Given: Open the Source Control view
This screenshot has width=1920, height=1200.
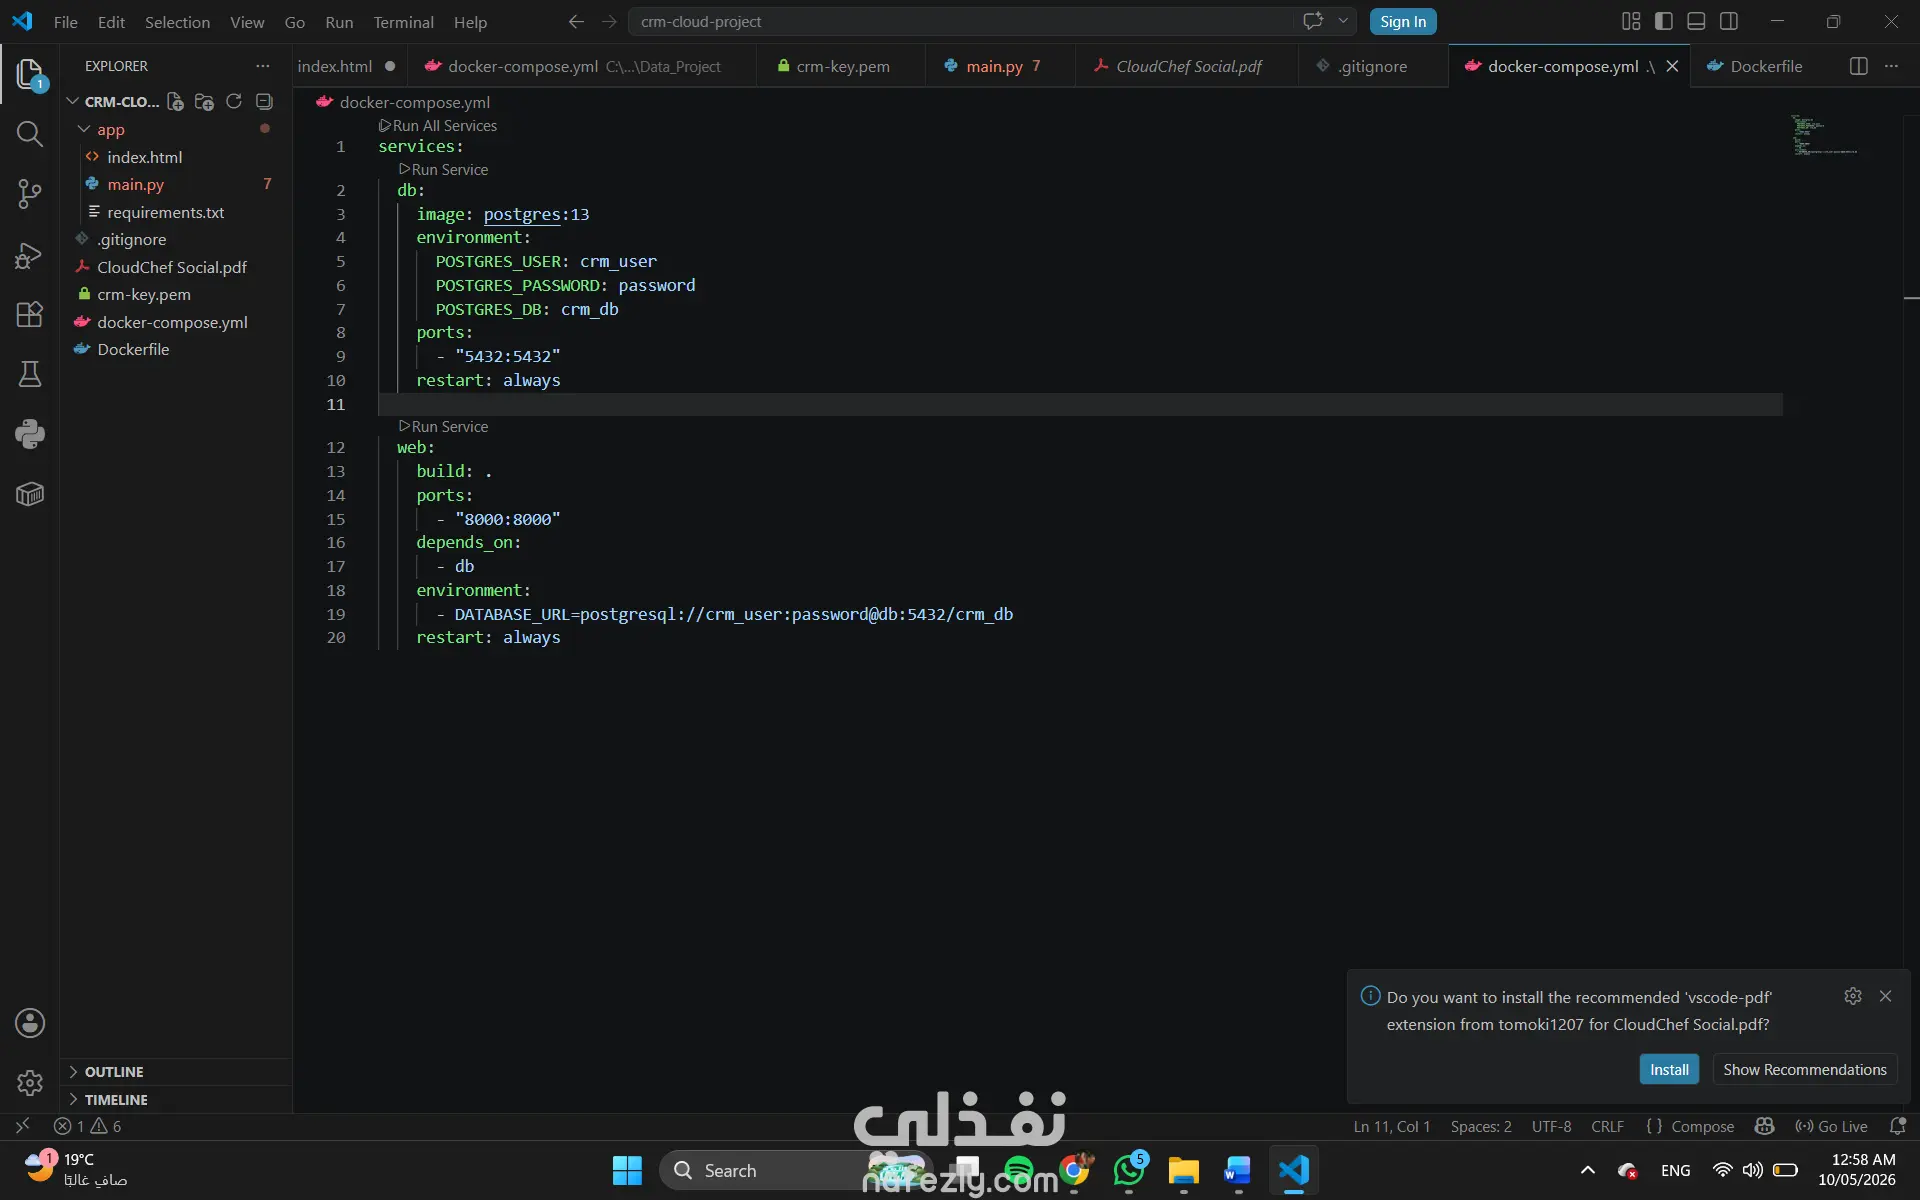Looking at the screenshot, I should point(30,194).
